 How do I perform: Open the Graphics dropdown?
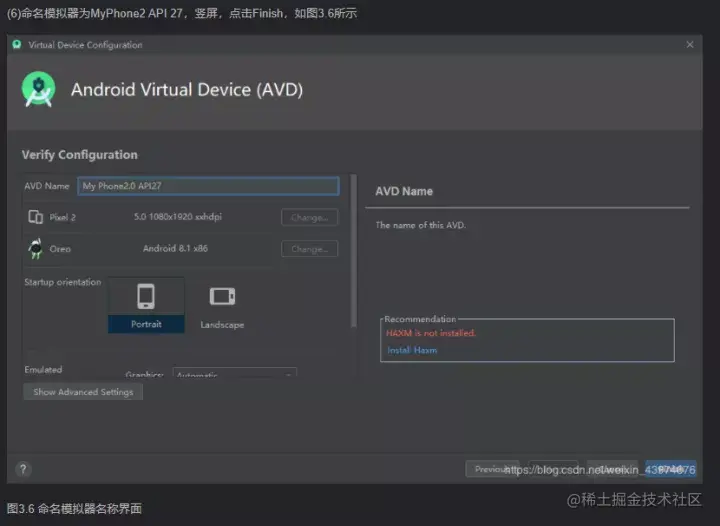pyautogui.click(x=235, y=373)
